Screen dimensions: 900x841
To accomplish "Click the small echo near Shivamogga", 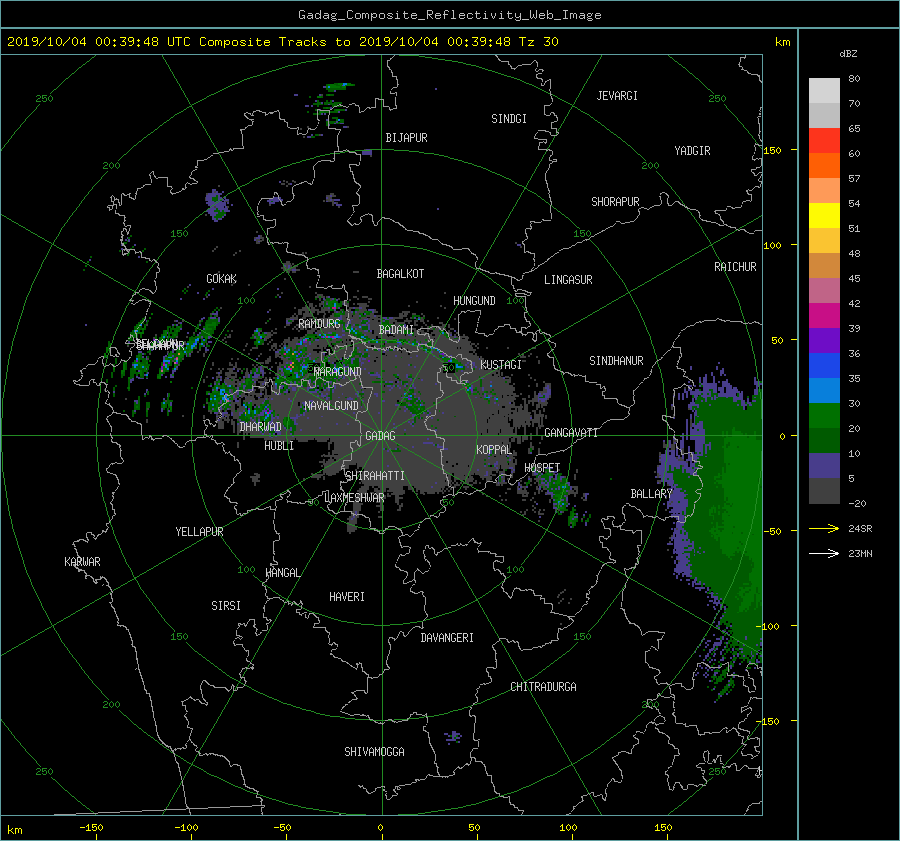I will [453, 737].
